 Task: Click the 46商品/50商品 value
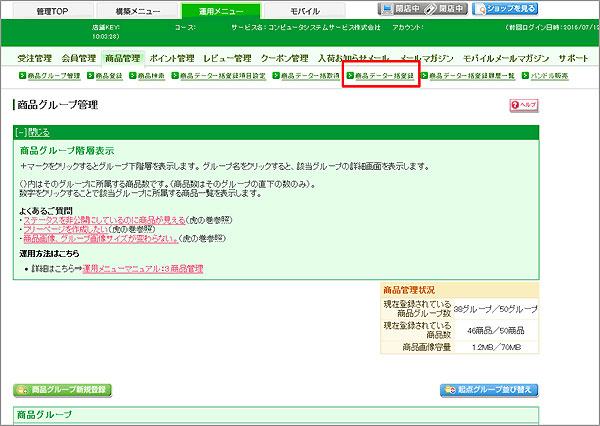tap(496, 330)
